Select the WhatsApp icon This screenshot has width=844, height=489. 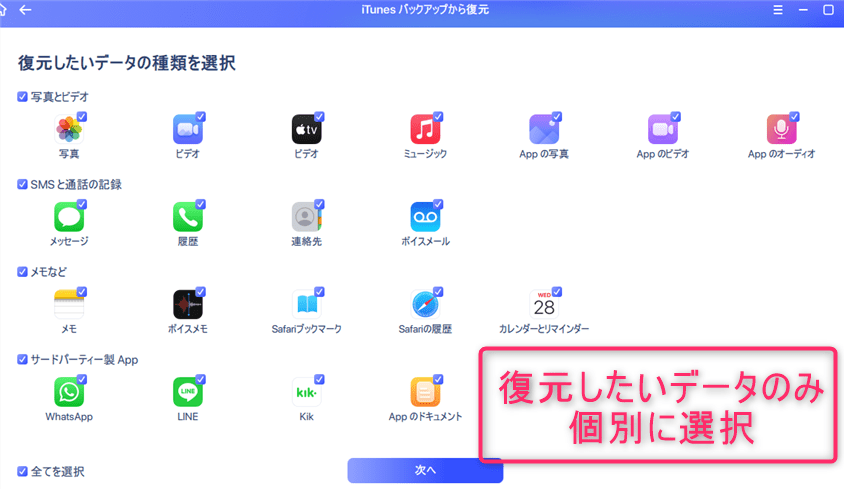[x=69, y=392]
